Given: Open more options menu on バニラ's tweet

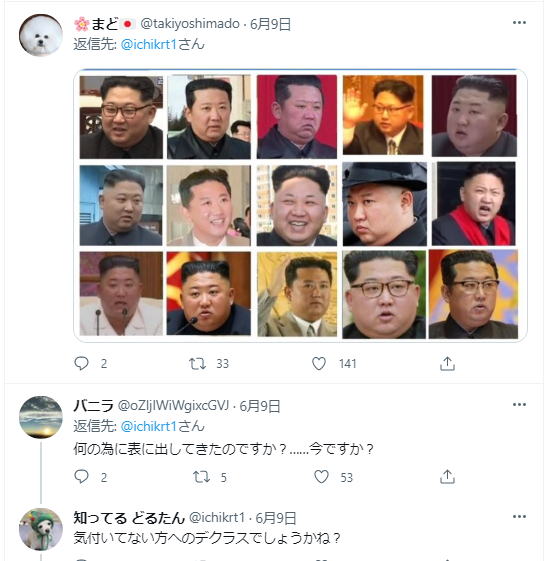Looking at the screenshot, I should point(519,405).
